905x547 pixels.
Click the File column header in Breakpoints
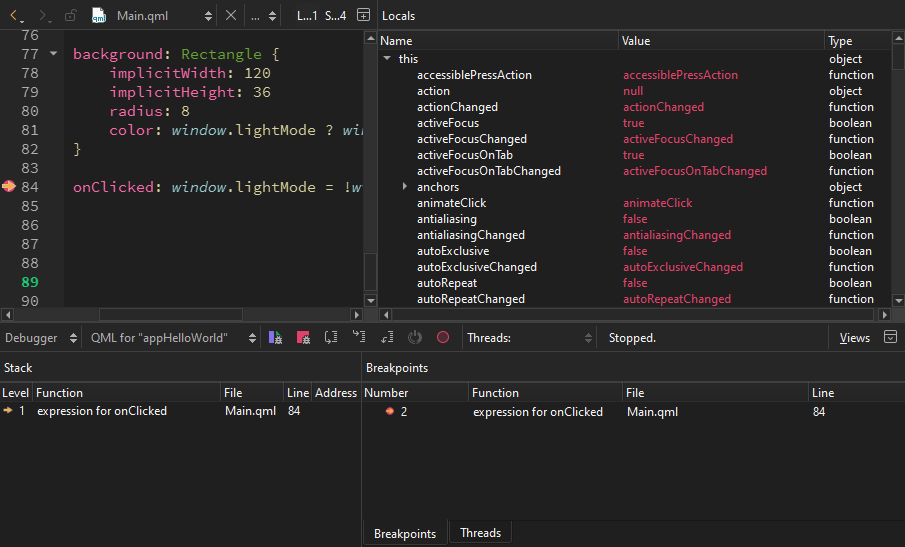[715, 392]
